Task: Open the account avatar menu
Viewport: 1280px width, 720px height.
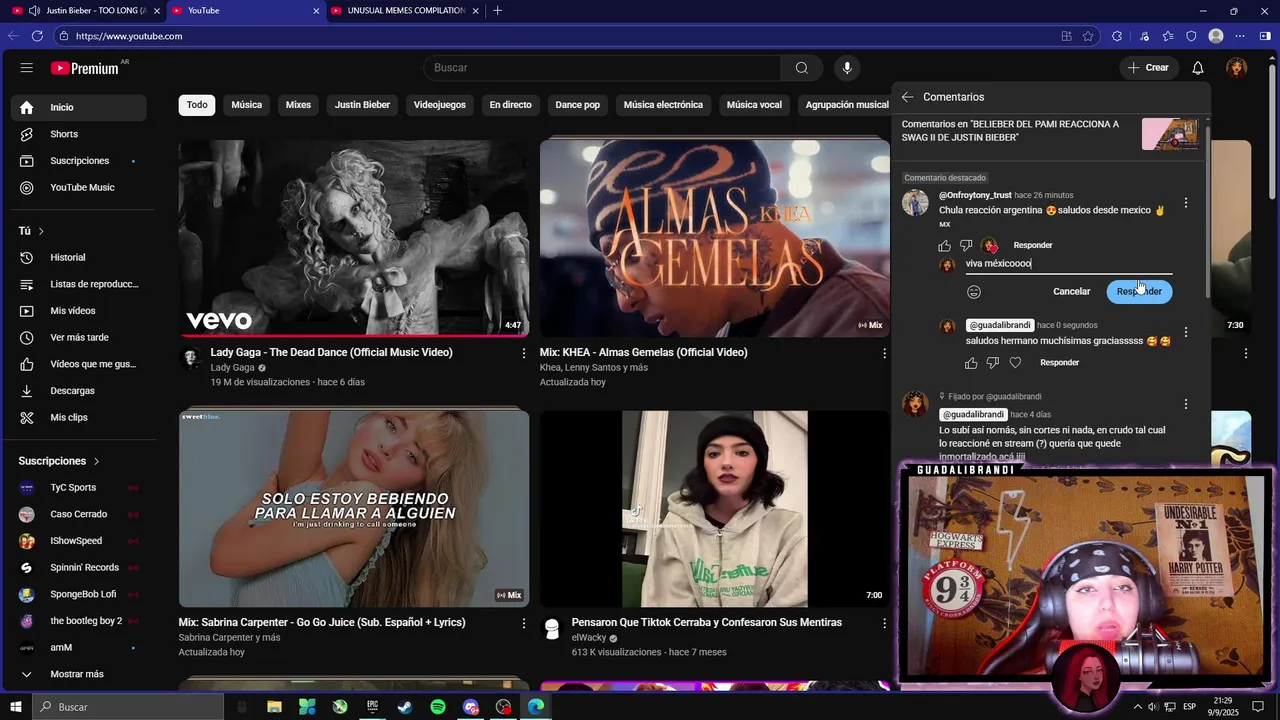Action: click(1237, 68)
